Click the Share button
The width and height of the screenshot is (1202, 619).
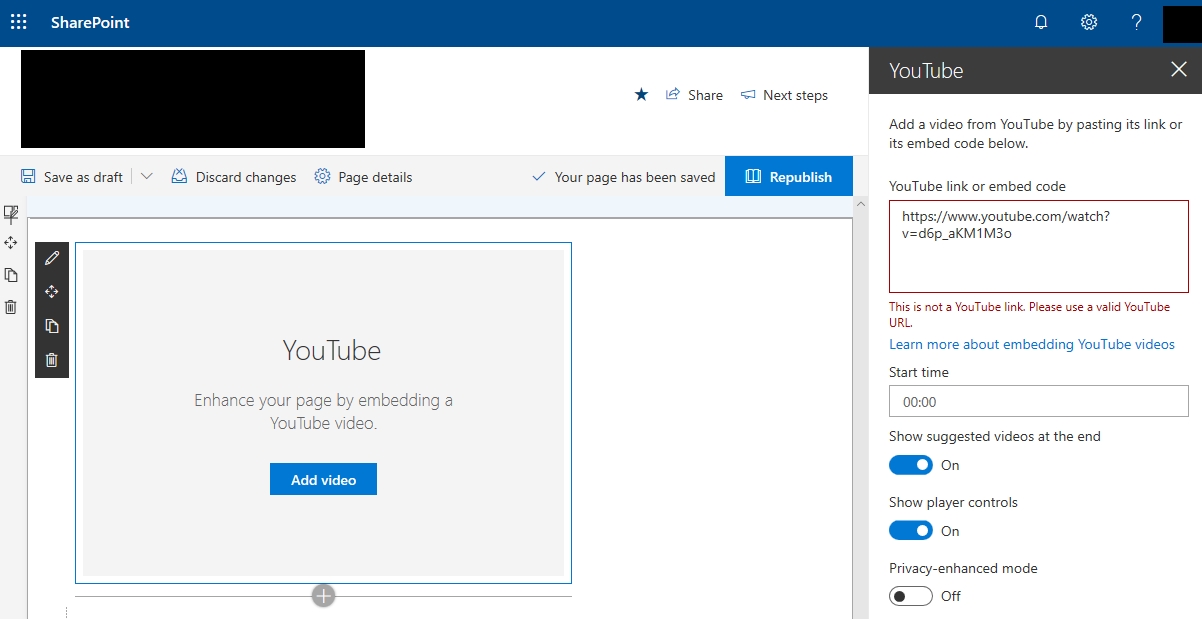pos(694,95)
